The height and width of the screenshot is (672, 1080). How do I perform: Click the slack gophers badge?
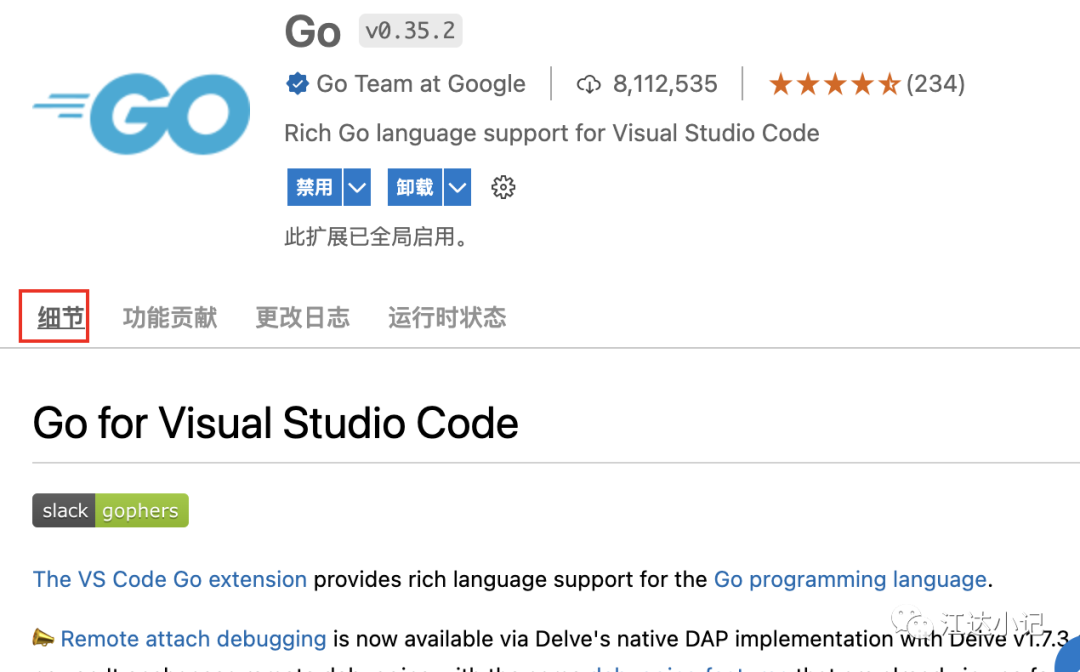(110, 510)
